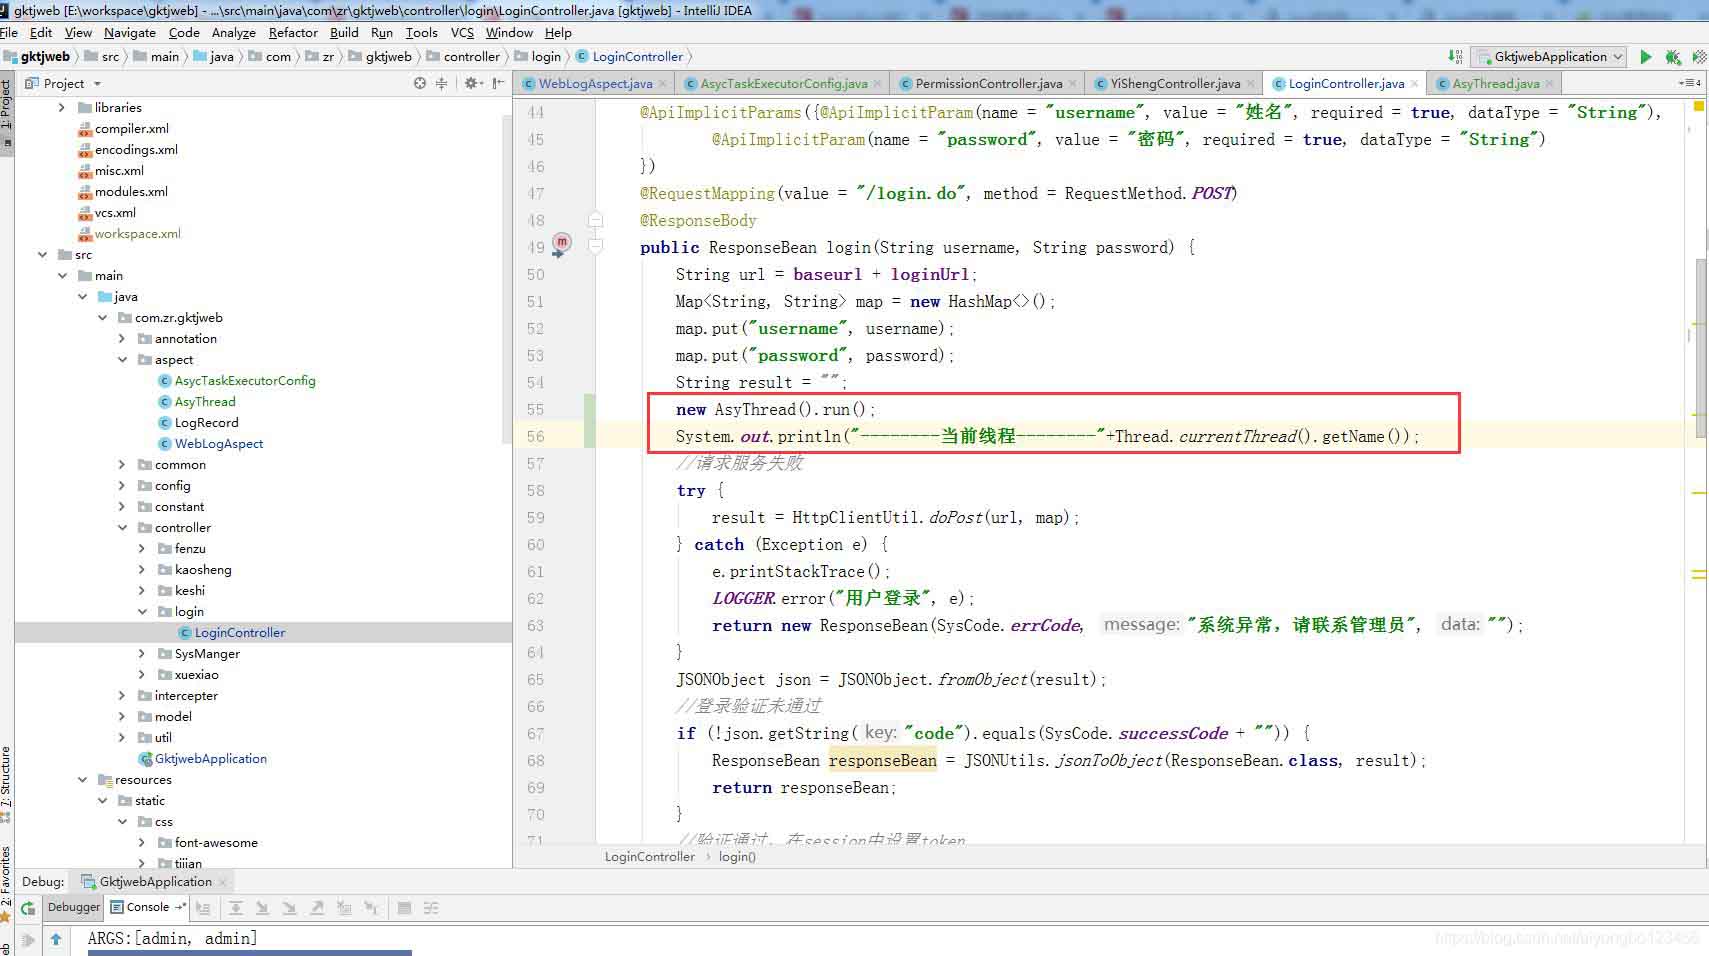Open the Refactor menu
This screenshot has height=956, width=1709.
(292, 32)
